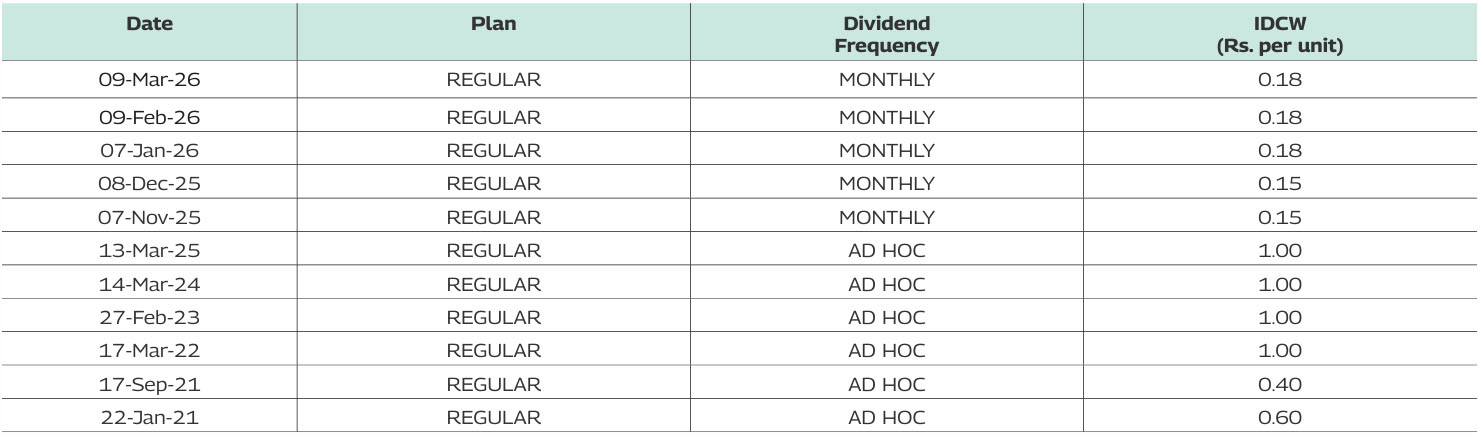Click the Plan column header
Viewport: 1478px width, 436px height.
(493, 24)
